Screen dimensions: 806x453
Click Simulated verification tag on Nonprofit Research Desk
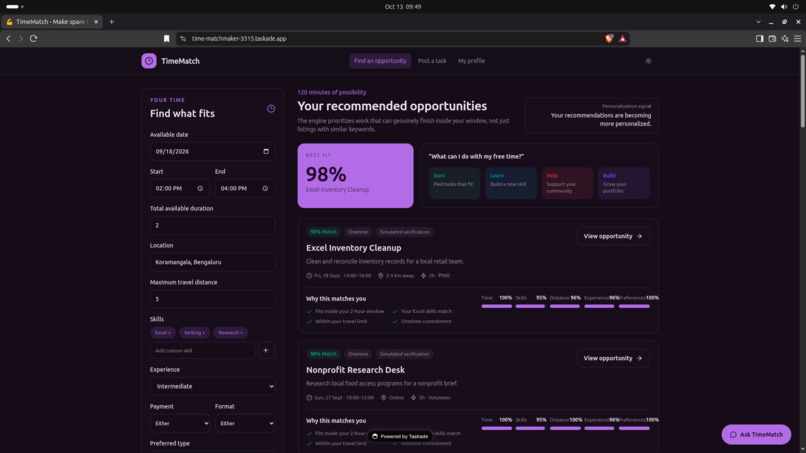(x=404, y=354)
